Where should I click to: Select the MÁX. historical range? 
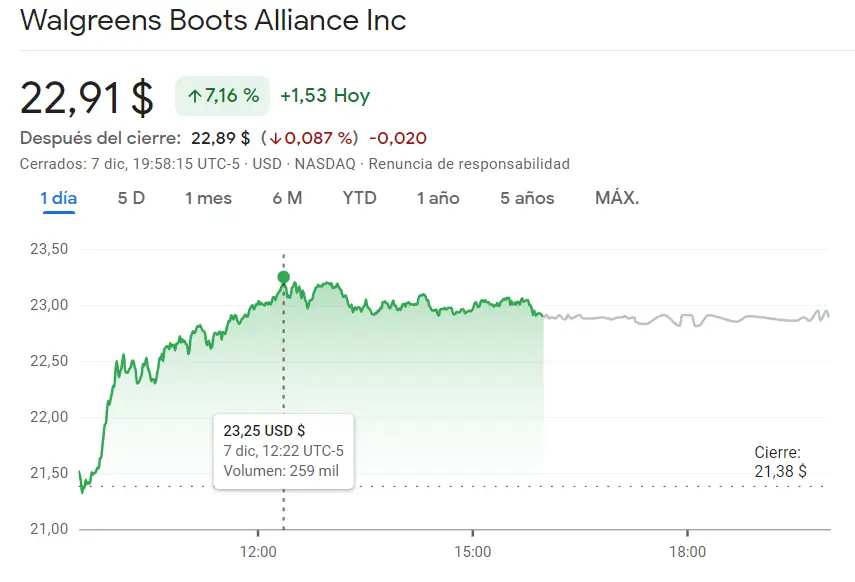617,198
